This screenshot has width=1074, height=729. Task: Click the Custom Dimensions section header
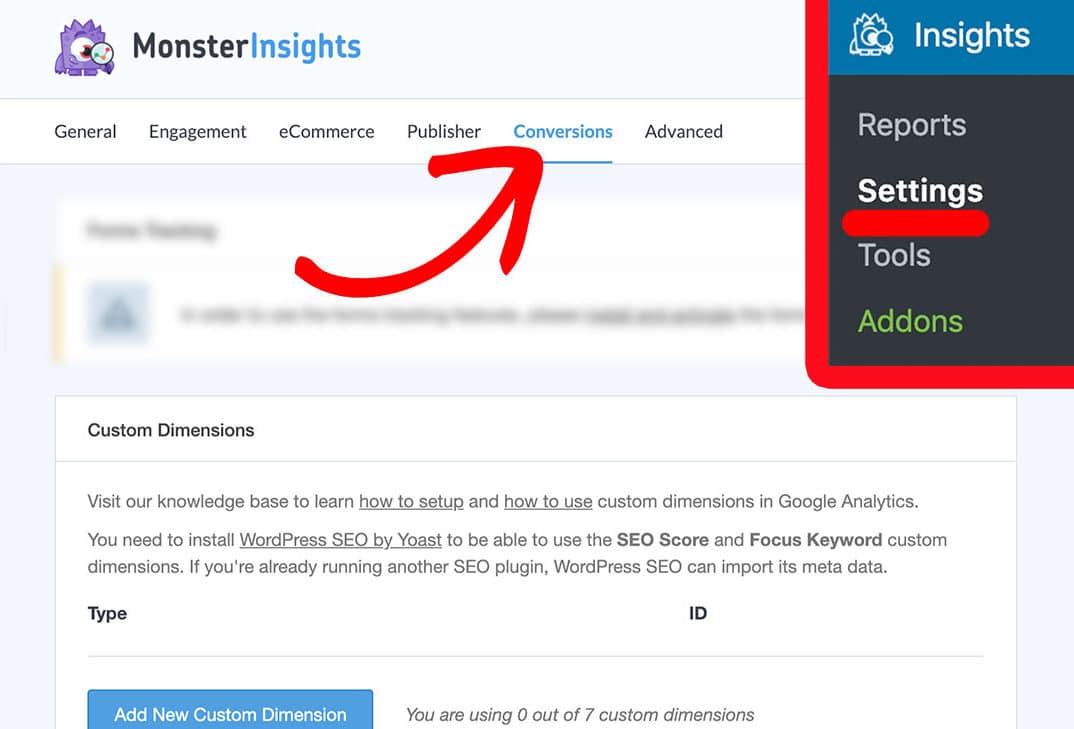coord(171,430)
